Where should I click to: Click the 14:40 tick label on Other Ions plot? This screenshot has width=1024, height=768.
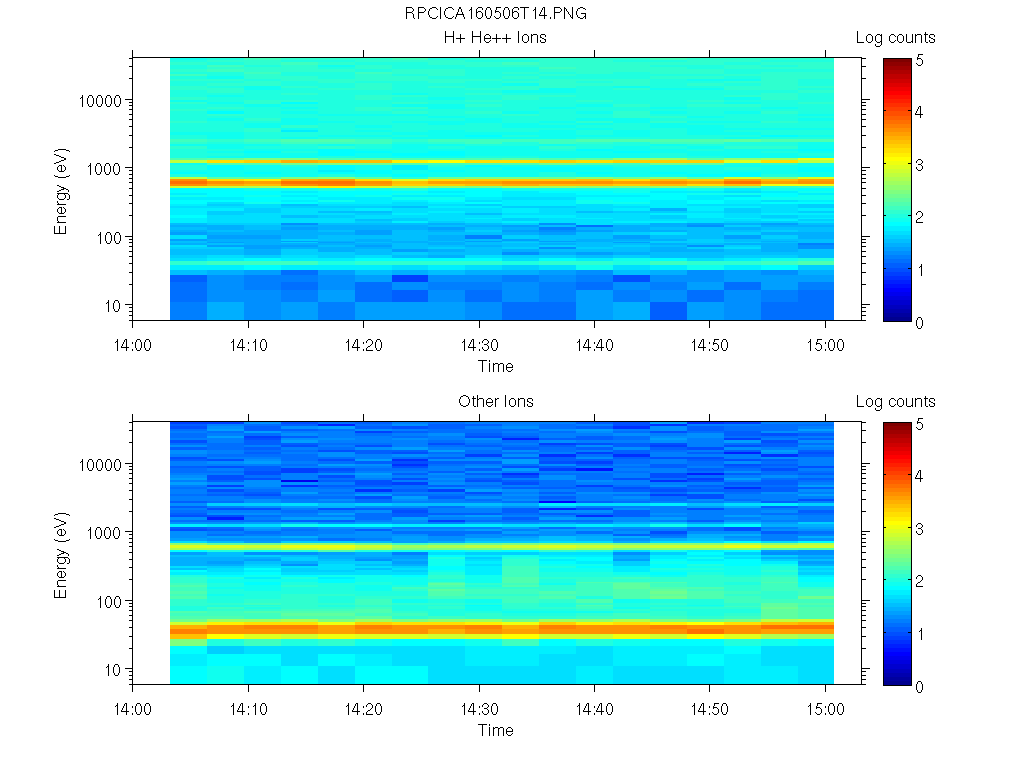pos(594,709)
